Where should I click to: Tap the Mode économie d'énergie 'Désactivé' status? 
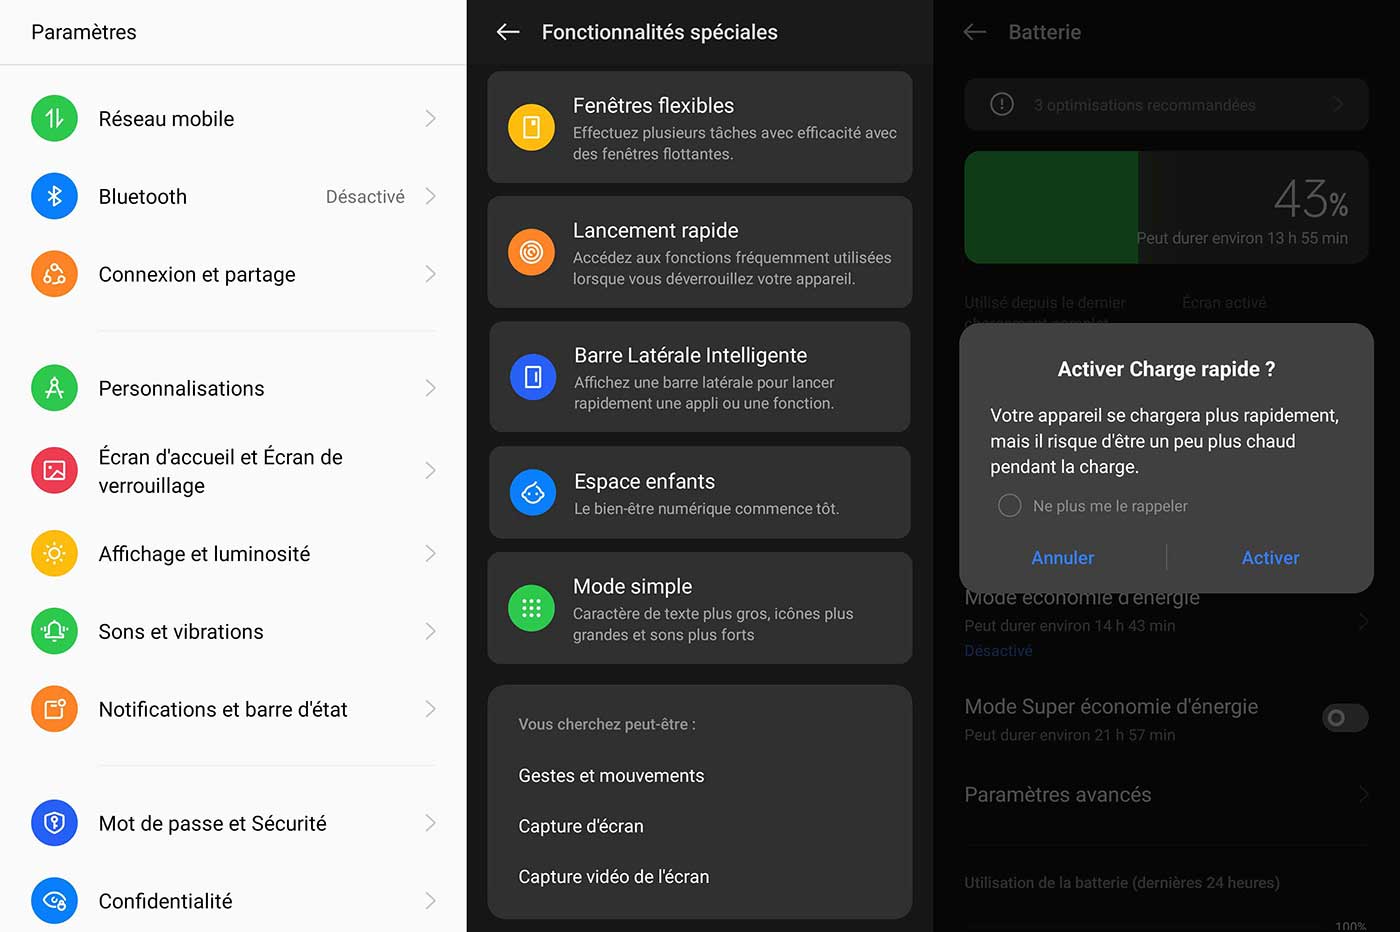tap(998, 651)
